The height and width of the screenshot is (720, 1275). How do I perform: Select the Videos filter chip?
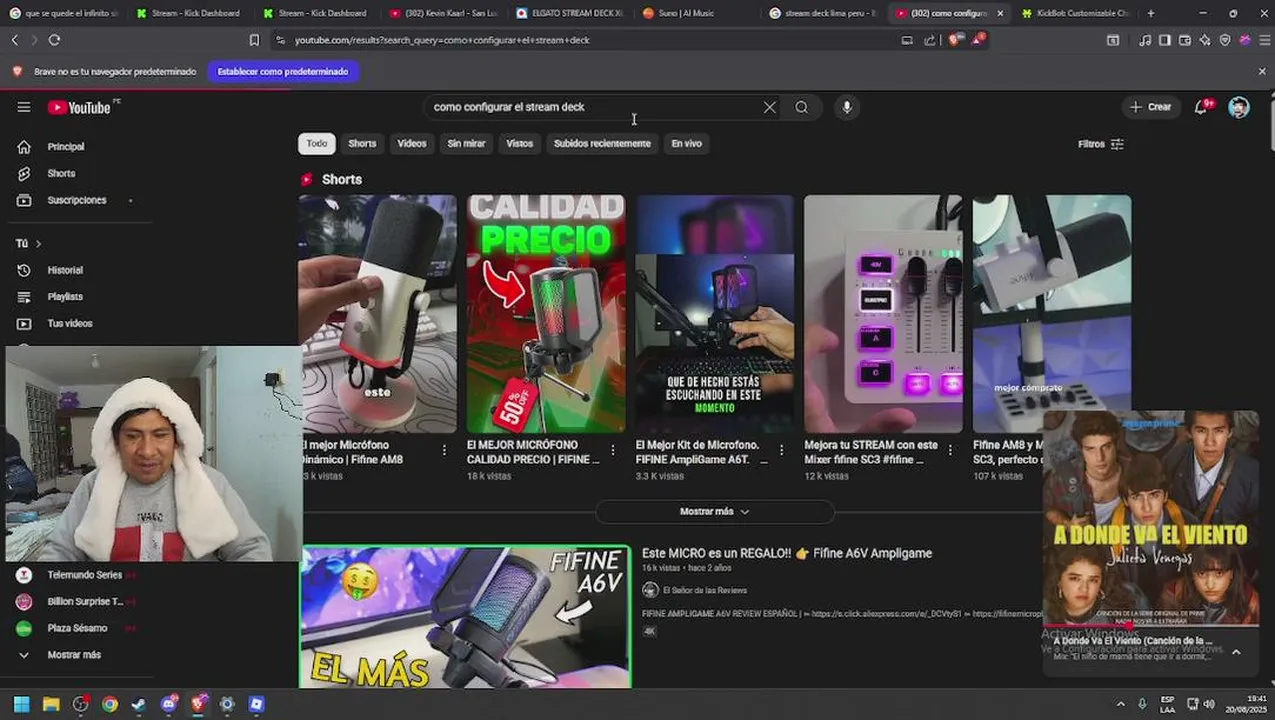pyautogui.click(x=412, y=144)
